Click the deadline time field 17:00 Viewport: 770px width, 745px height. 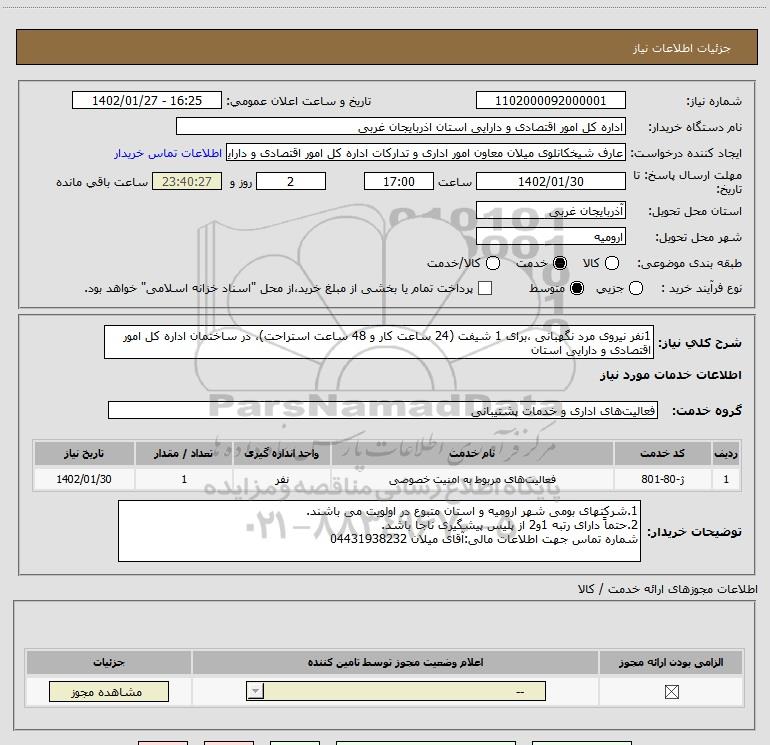(399, 181)
